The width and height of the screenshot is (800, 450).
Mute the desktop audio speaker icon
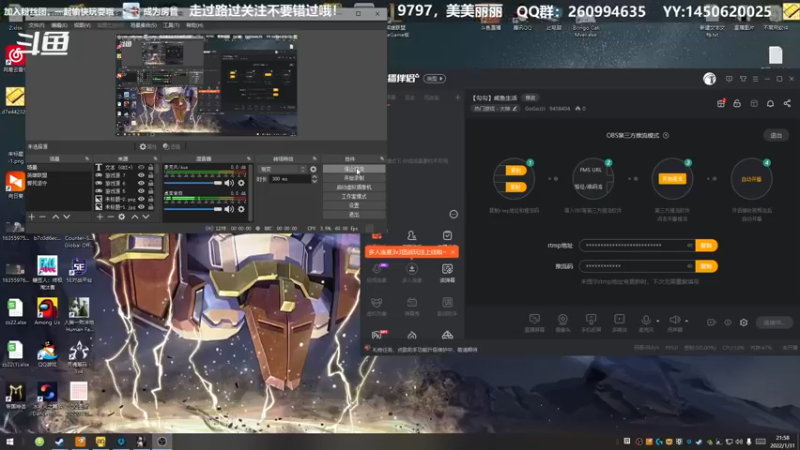coord(229,209)
